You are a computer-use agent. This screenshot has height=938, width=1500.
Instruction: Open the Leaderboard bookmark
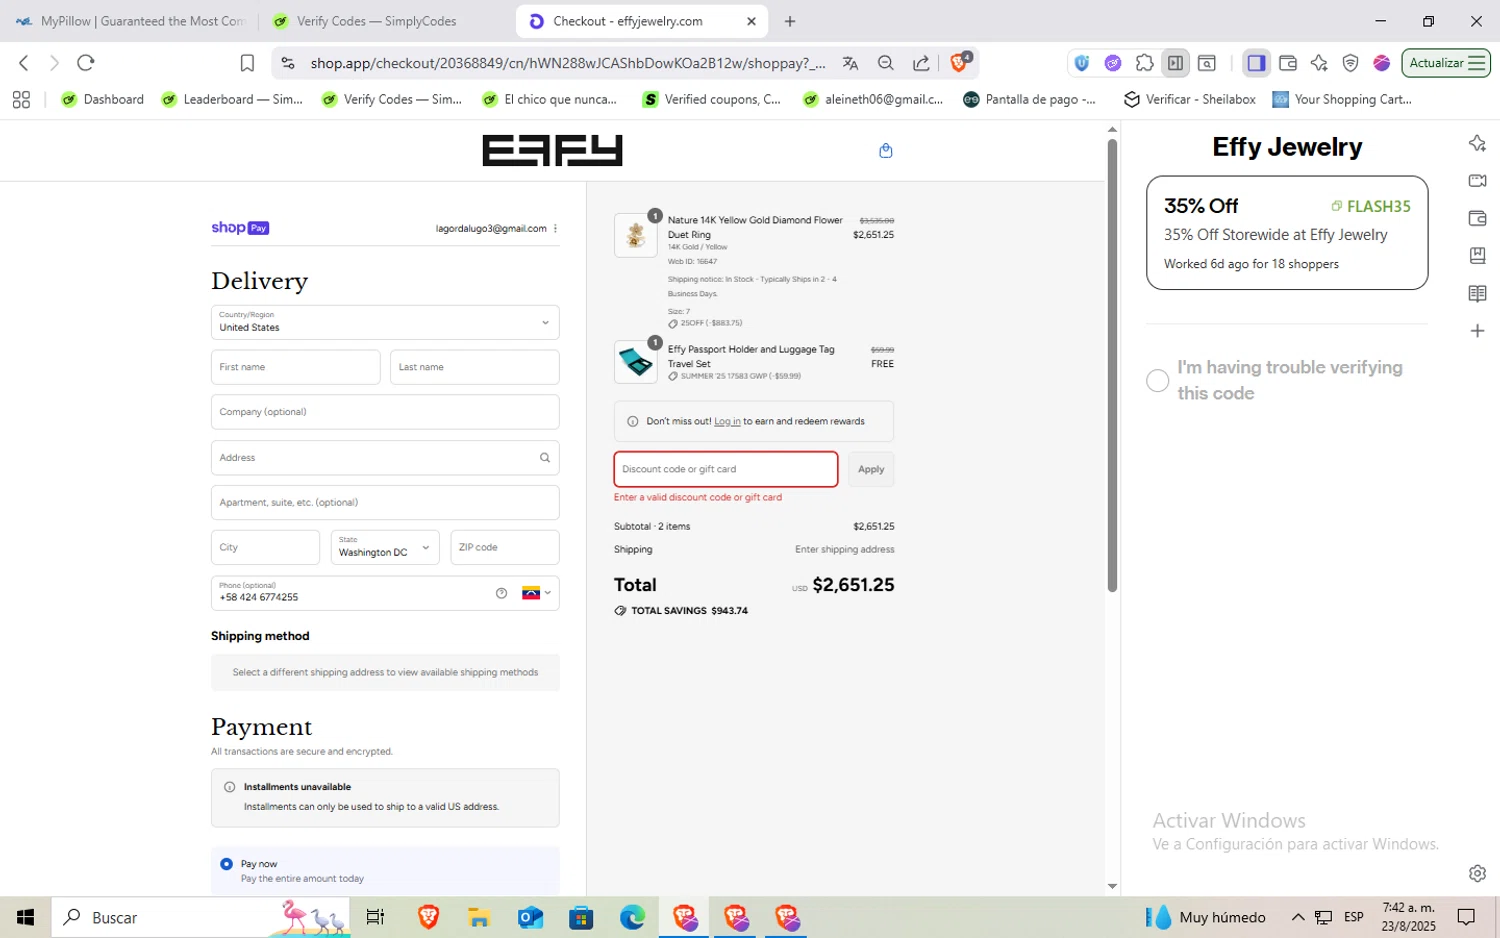pos(232,99)
